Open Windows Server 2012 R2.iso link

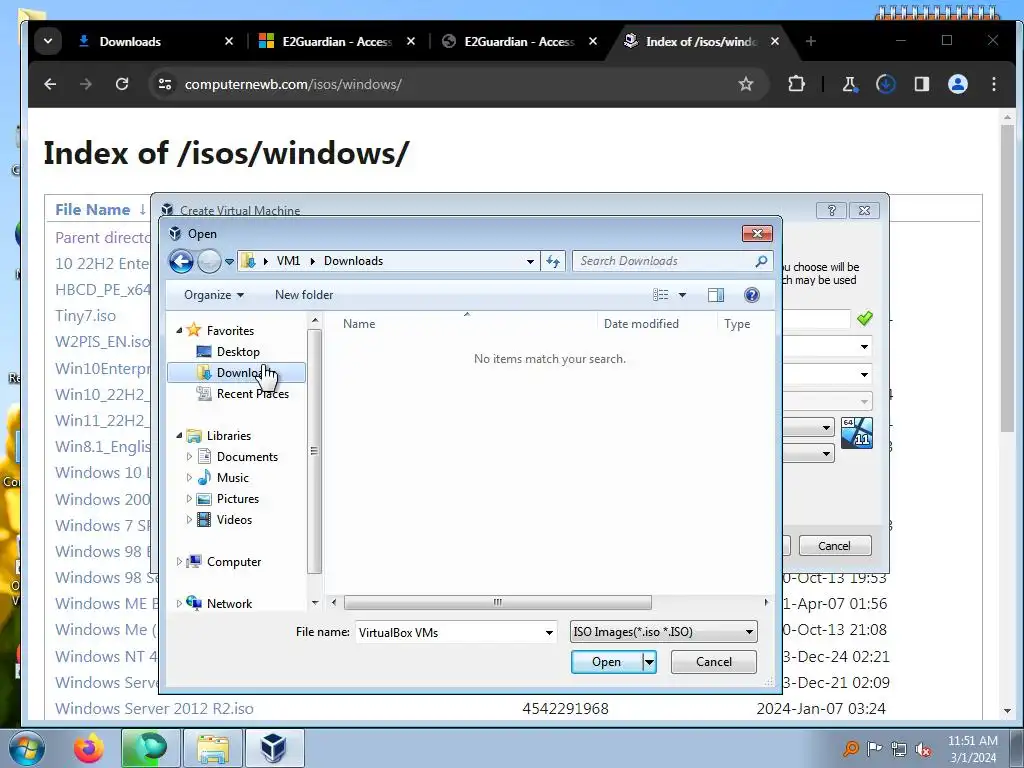[154, 709]
